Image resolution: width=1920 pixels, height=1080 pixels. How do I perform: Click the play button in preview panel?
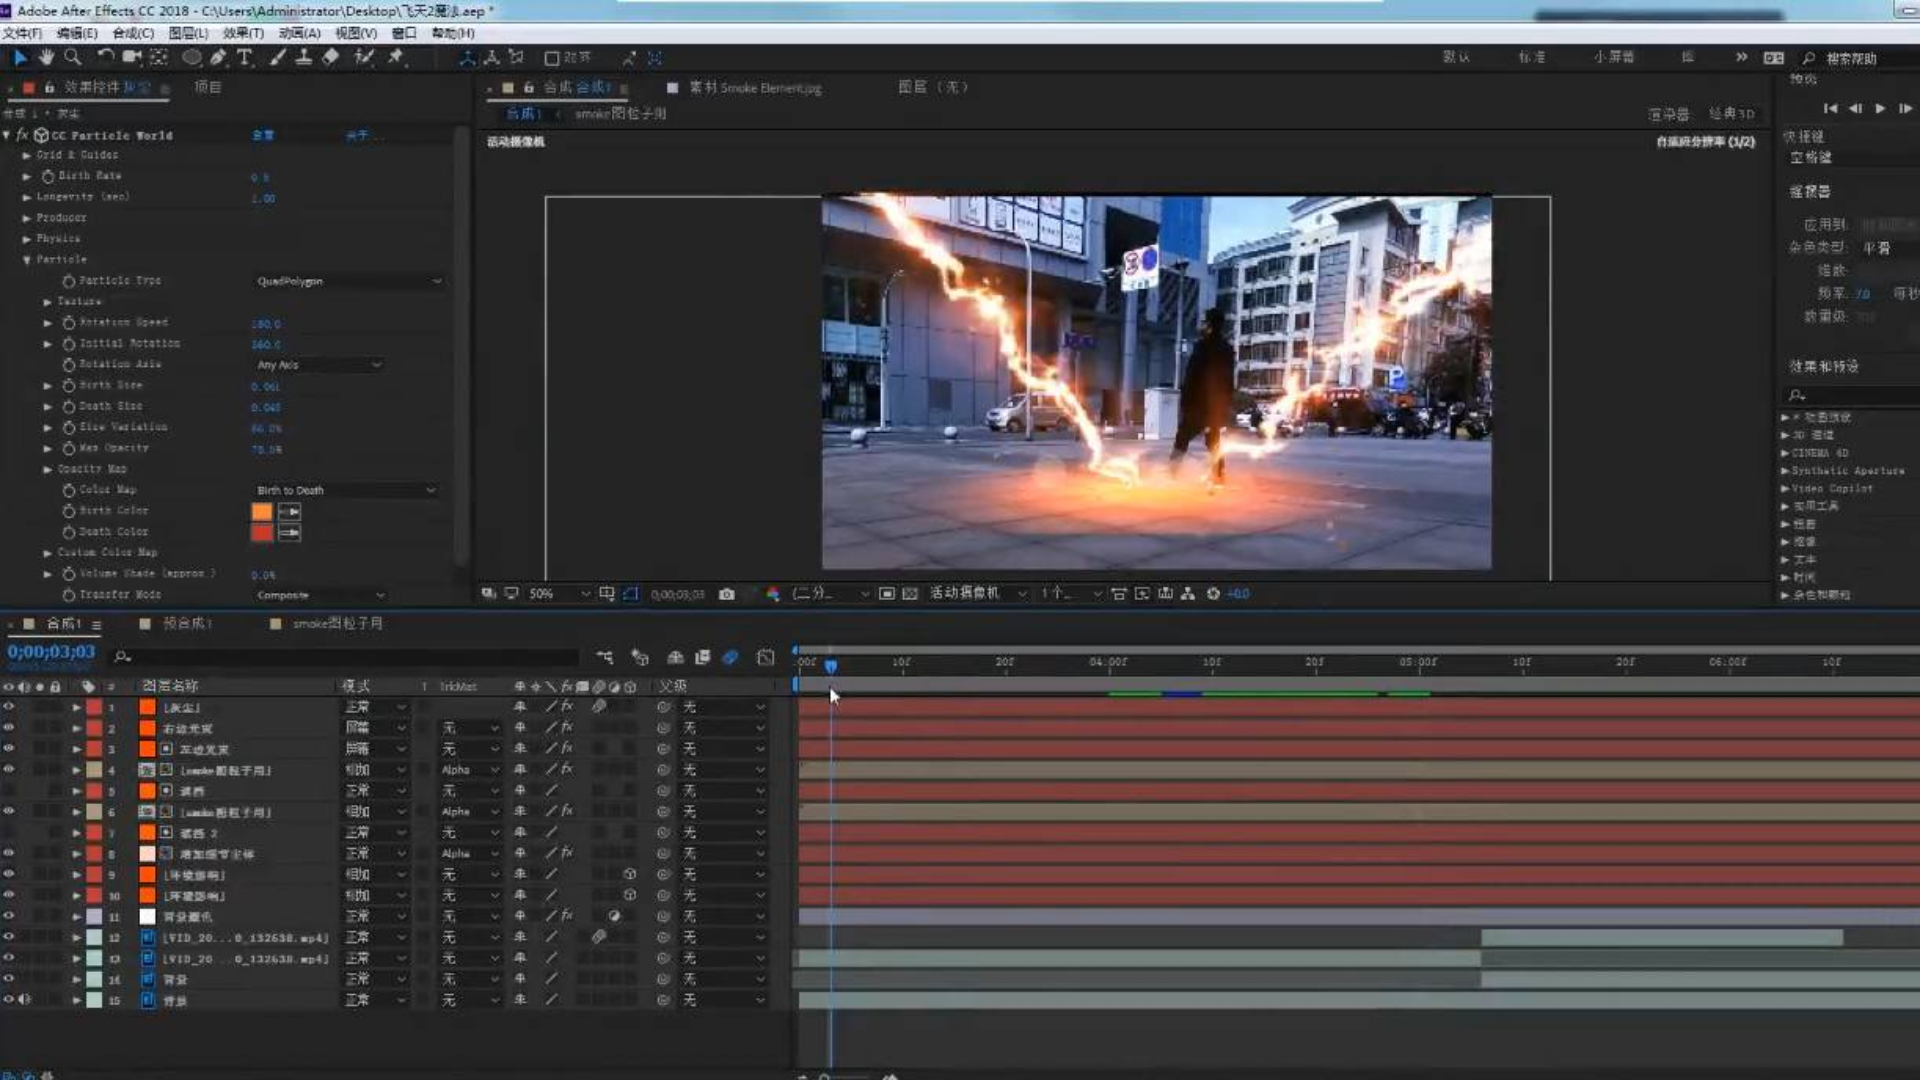(1880, 108)
